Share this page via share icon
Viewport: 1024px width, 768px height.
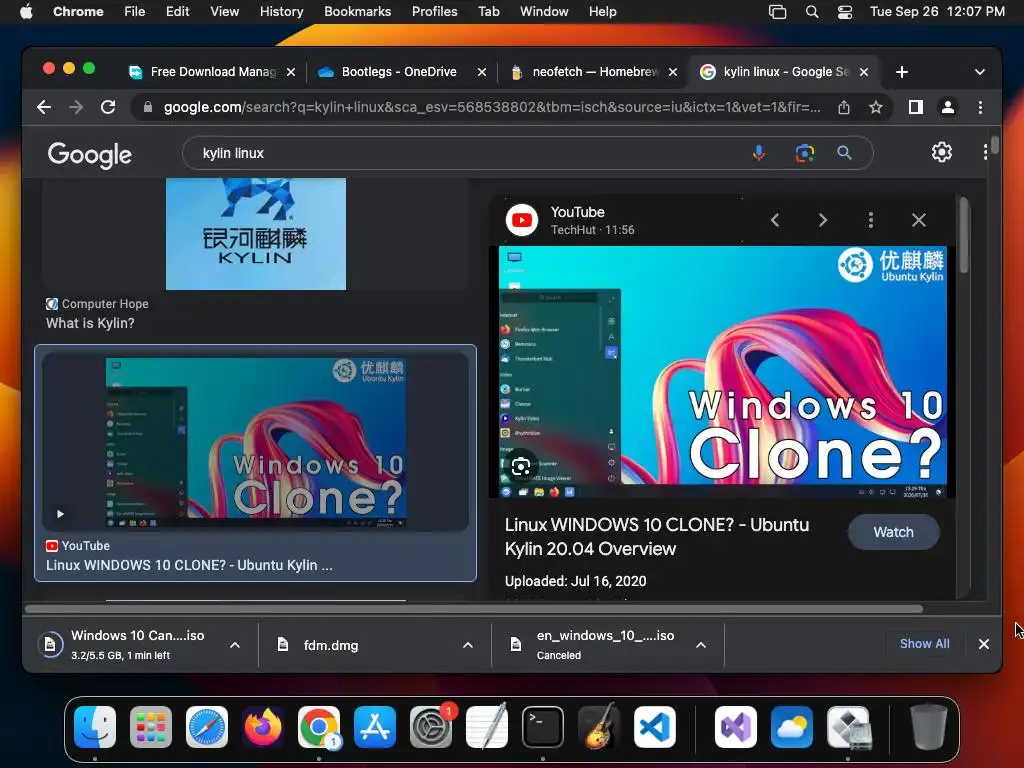[844, 107]
